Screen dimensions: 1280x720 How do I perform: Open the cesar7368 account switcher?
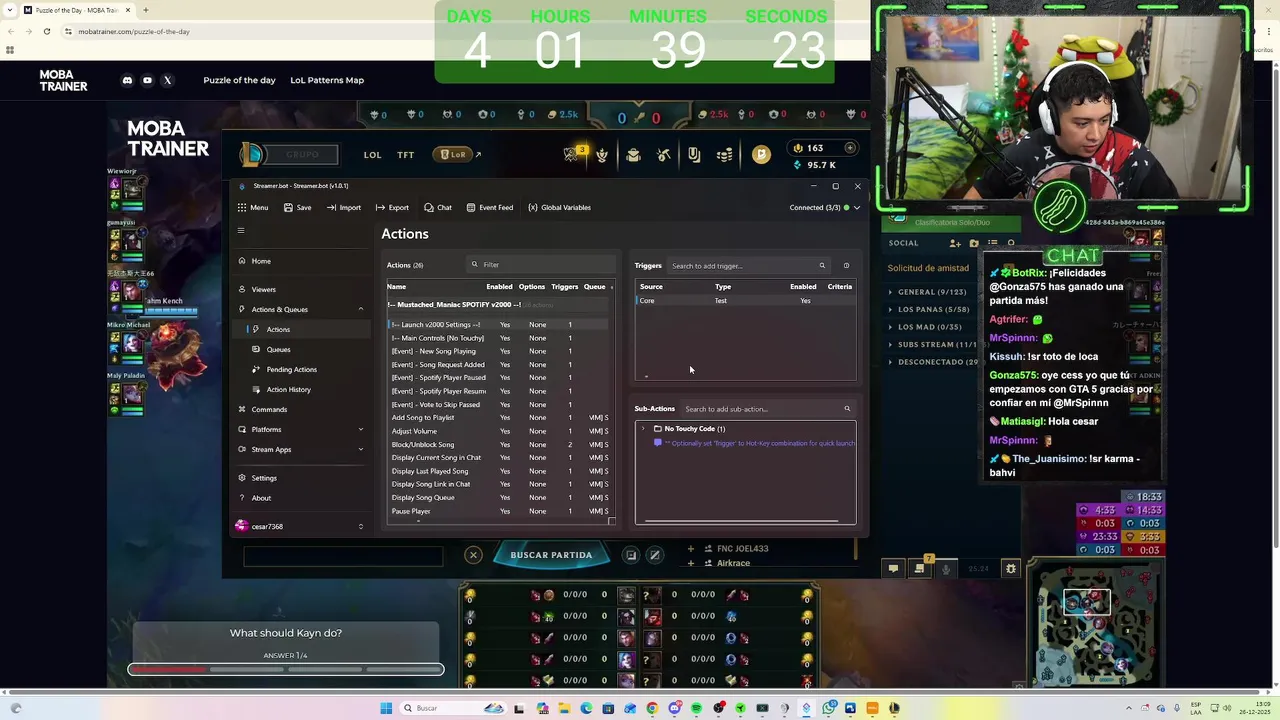(300, 526)
